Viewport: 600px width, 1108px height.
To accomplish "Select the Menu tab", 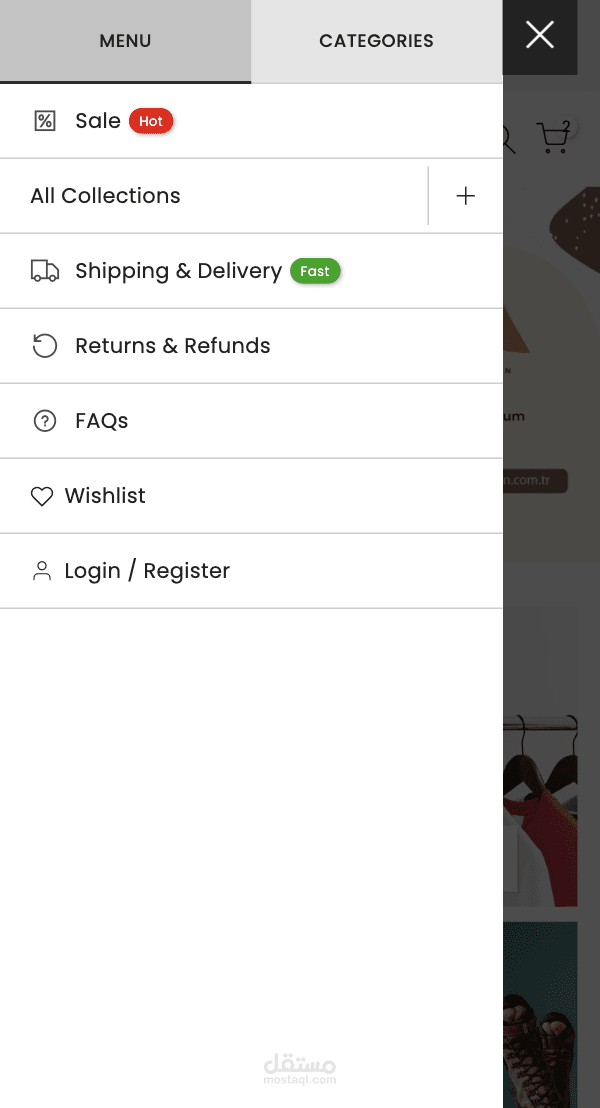I will [125, 41].
